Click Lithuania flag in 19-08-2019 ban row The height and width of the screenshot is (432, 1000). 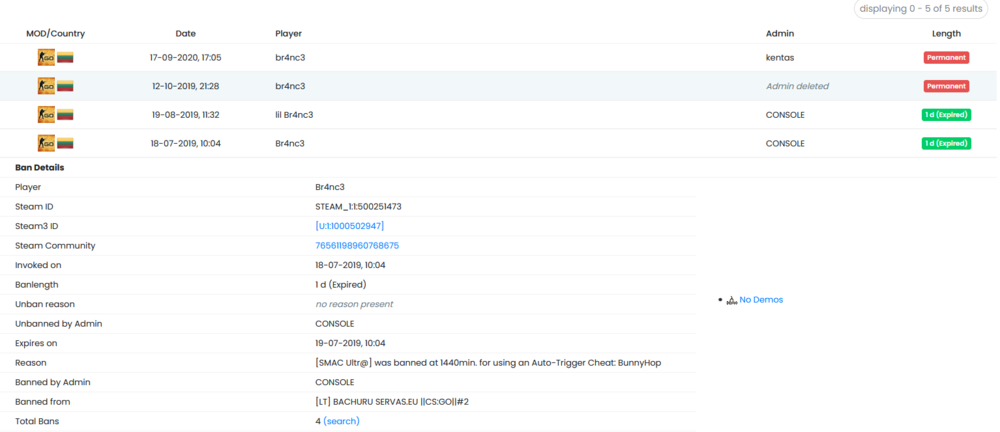click(x=65, y=115)
